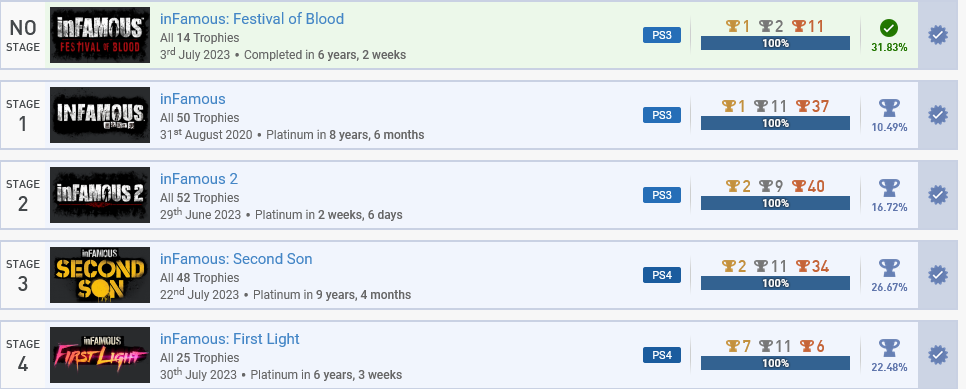Image resolution: width=966 pixels, height=389 pixels.
Task: Click verified badge icon in inFamous Stage 1 row
Action: coord(938,115)
